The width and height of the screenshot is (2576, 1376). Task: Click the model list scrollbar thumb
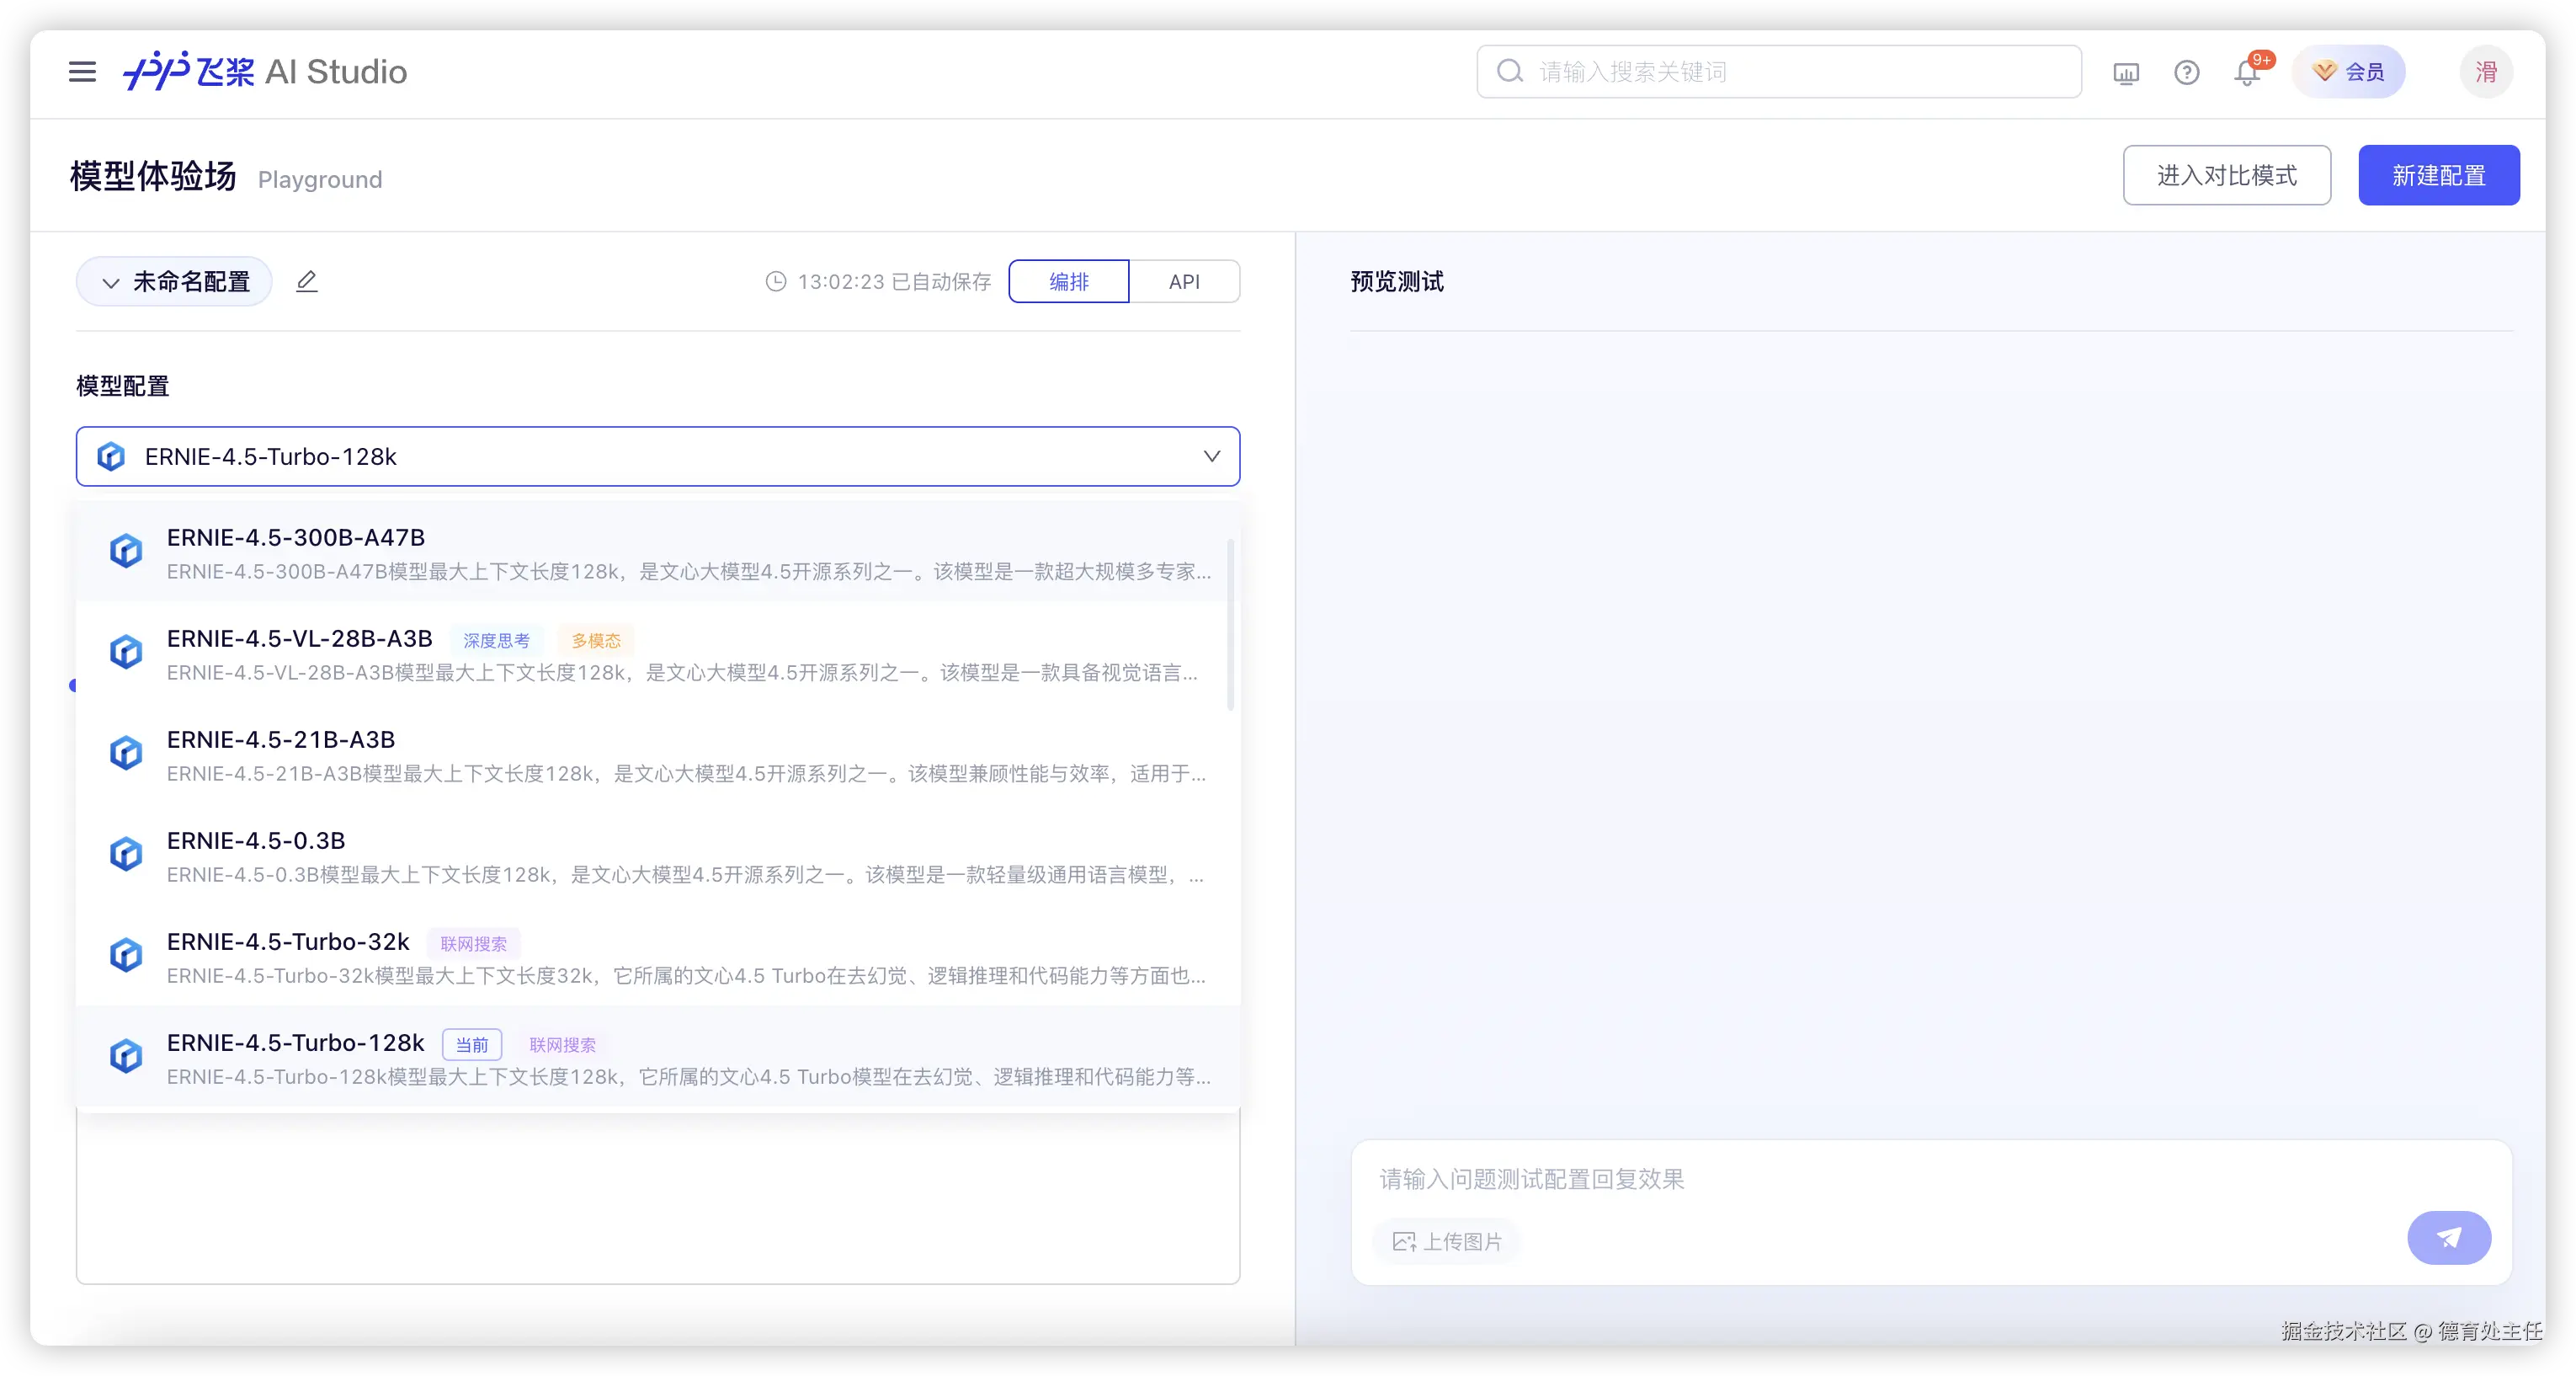1230,625
